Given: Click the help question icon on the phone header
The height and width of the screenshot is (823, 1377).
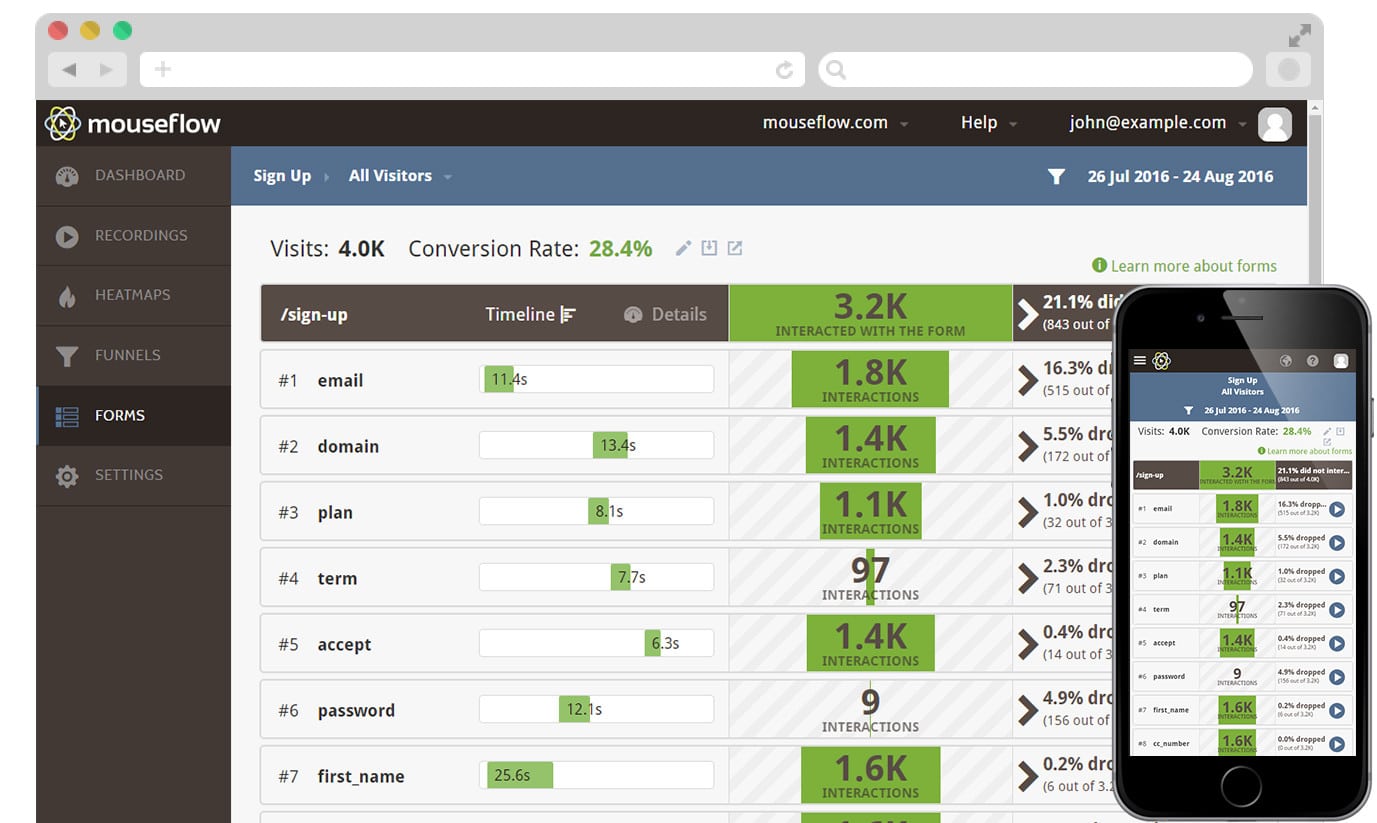Looking at the screenshot, I should coord(1313,361).
